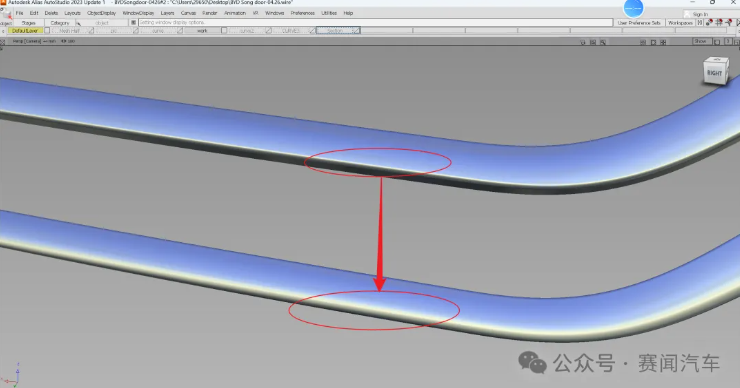Toggle CURVES layer visibility box
This screenshot has height=388, width=740.
click(x=312, y=31)
